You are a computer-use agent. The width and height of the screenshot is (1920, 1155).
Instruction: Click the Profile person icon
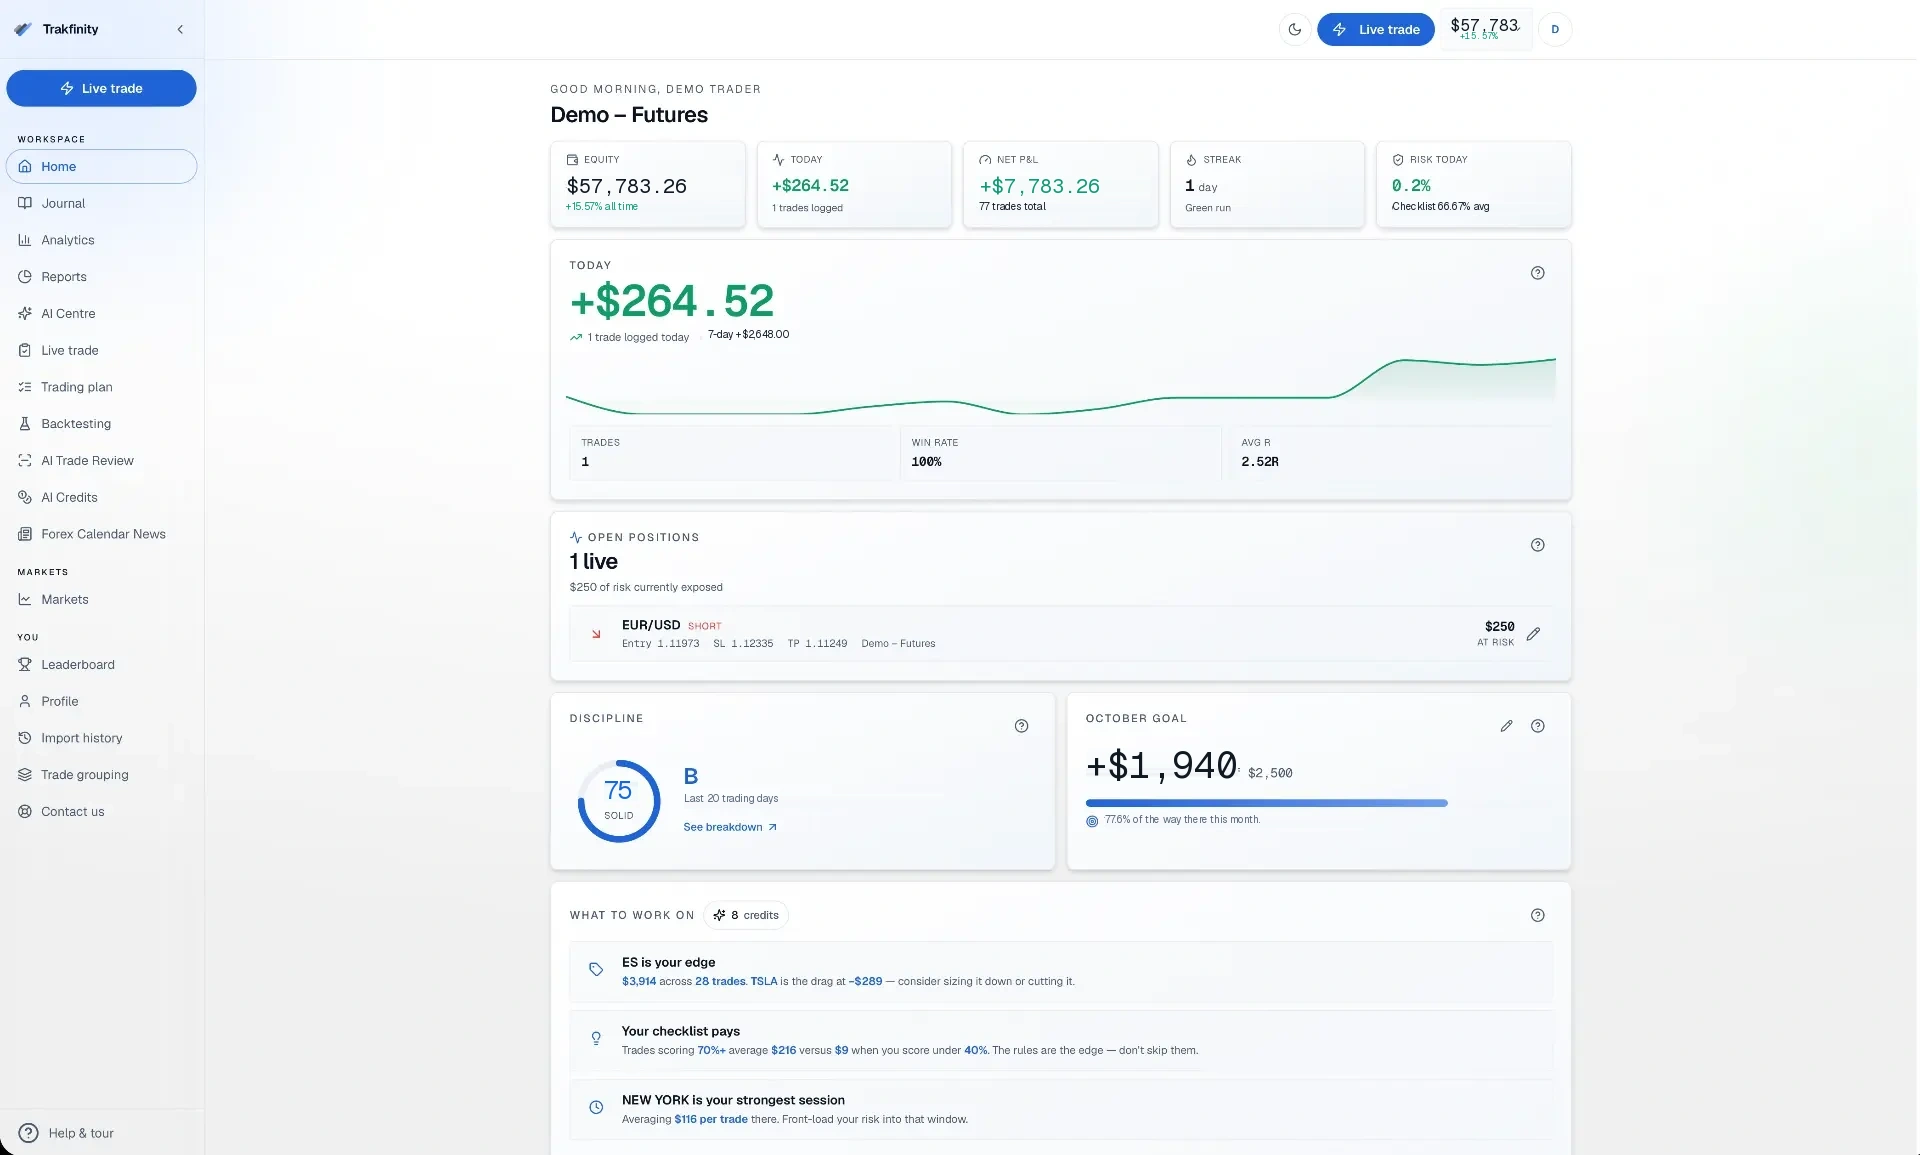tap(25, 701)
